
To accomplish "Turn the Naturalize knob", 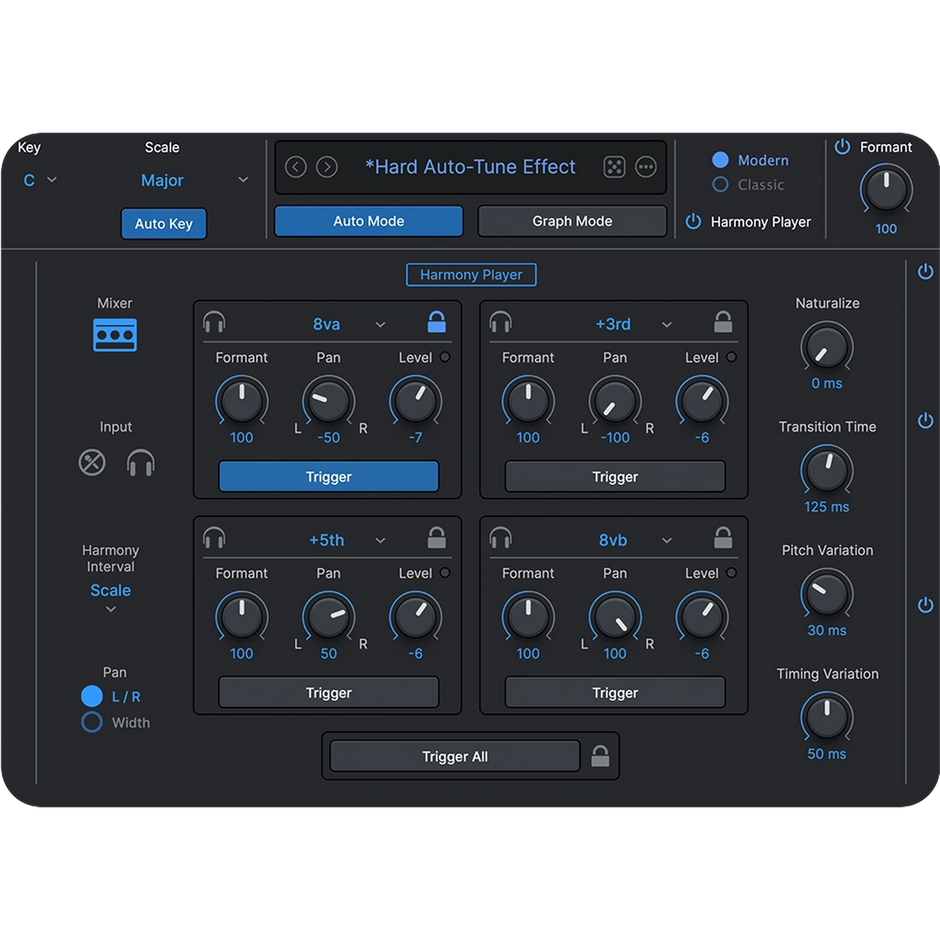I will (x=826, y=349).
